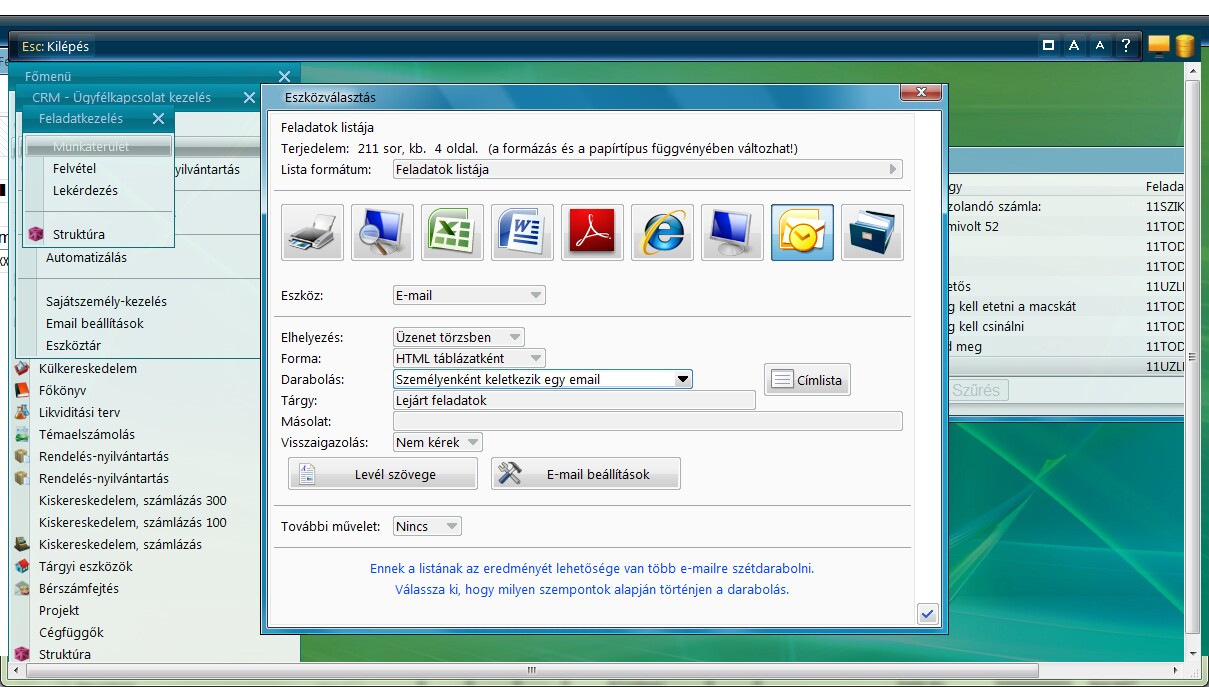Click the Tárgy field with Lejárt feladatok
This screenshot has height=687, width=1209.
click(574, 400)
